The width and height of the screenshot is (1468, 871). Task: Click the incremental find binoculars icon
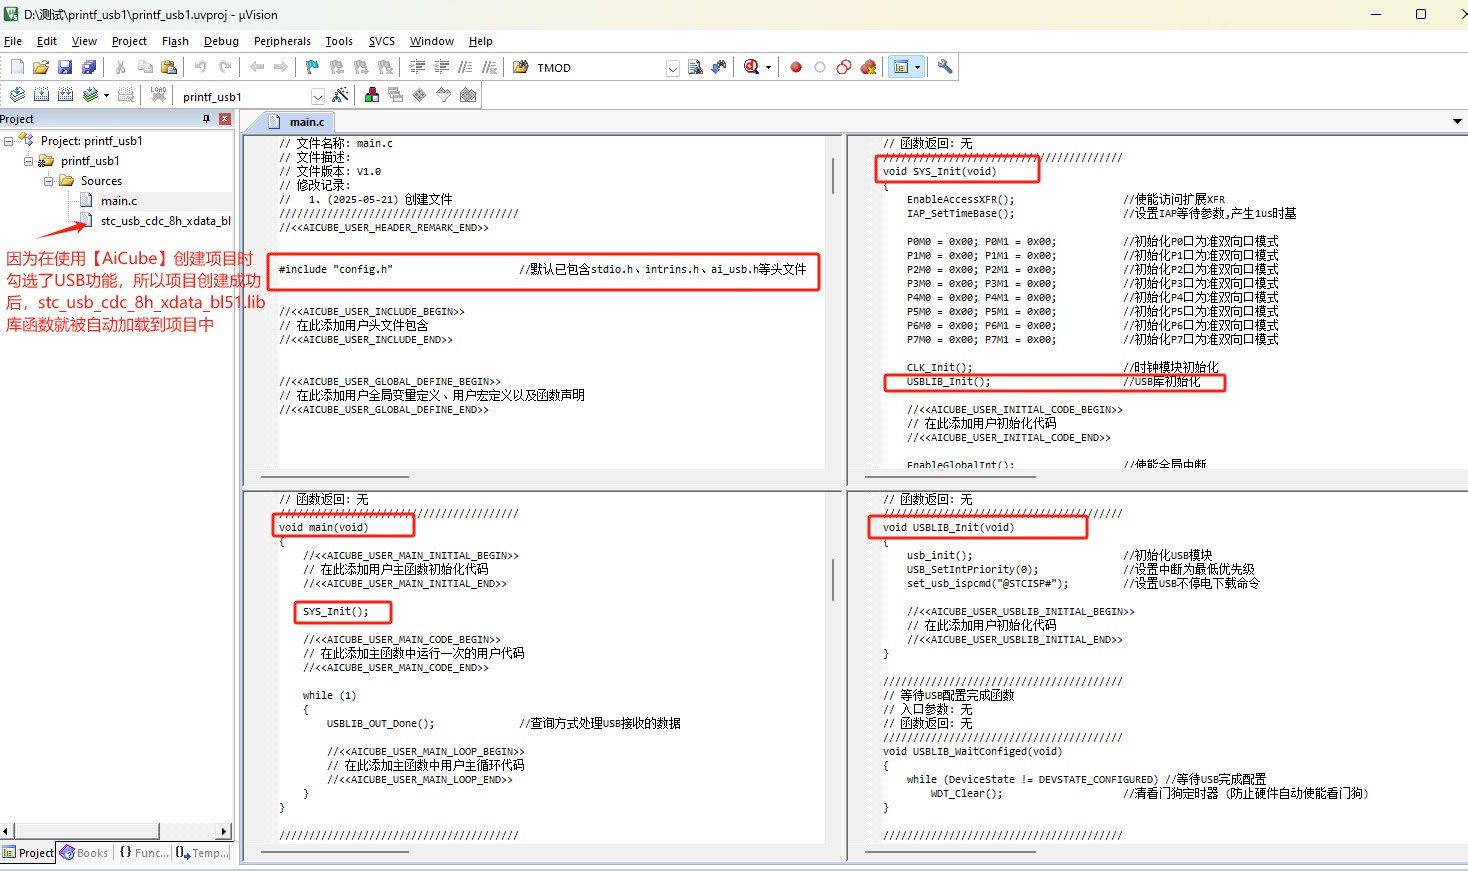coord(719,67)
